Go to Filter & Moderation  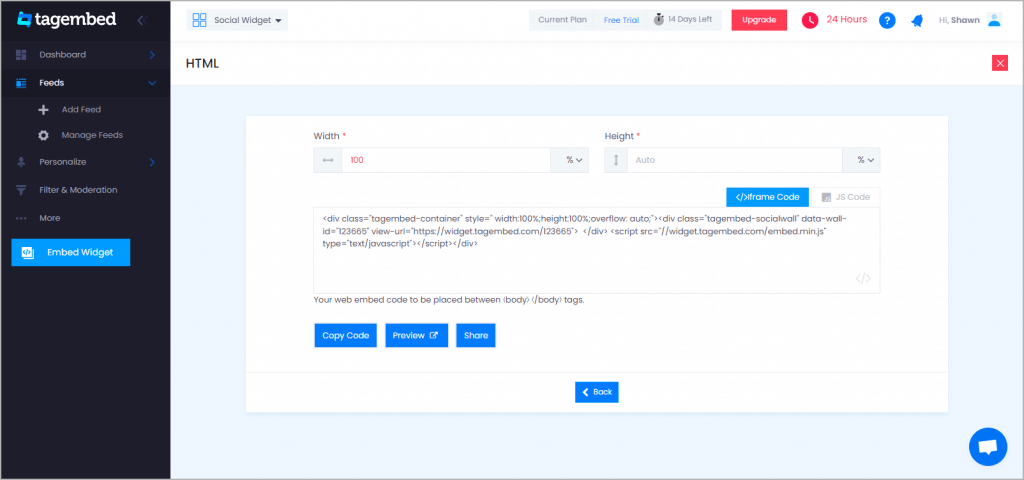[x=78, y=190]
